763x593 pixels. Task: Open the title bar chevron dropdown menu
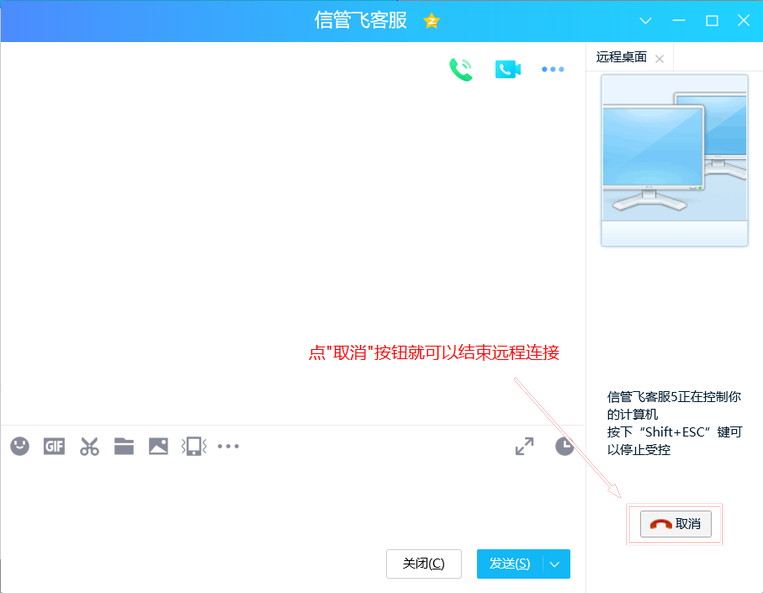(x=647, y=21)
